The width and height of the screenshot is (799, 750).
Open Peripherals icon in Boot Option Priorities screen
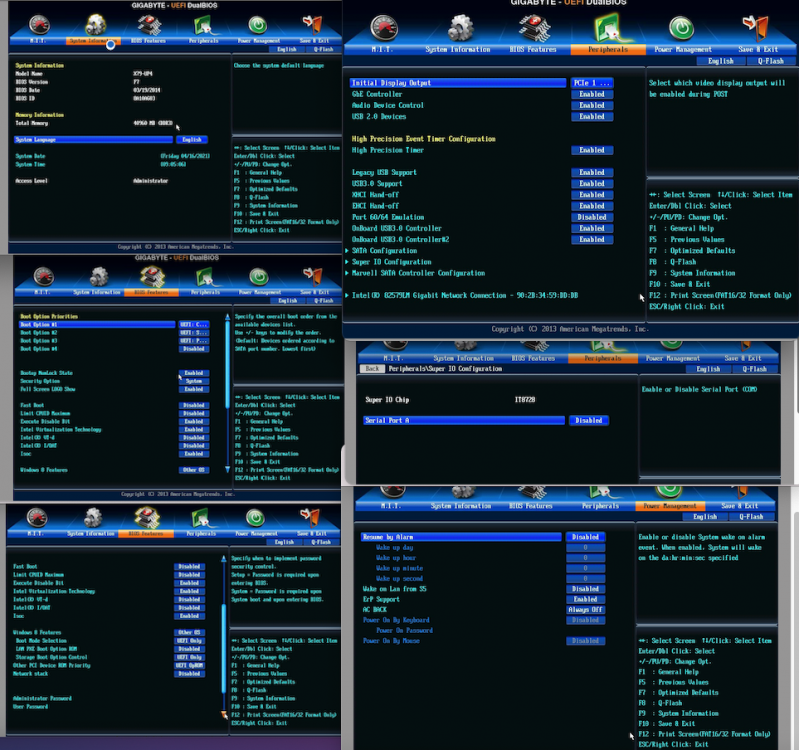[206, 277]
